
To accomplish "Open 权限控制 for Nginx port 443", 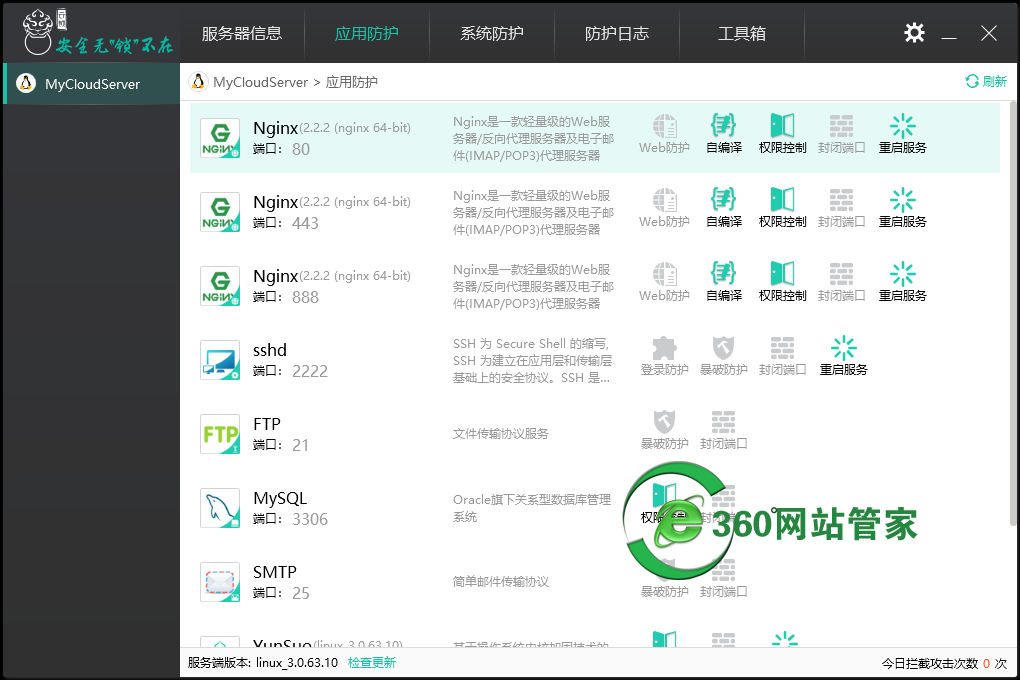I will coord(783,208).
